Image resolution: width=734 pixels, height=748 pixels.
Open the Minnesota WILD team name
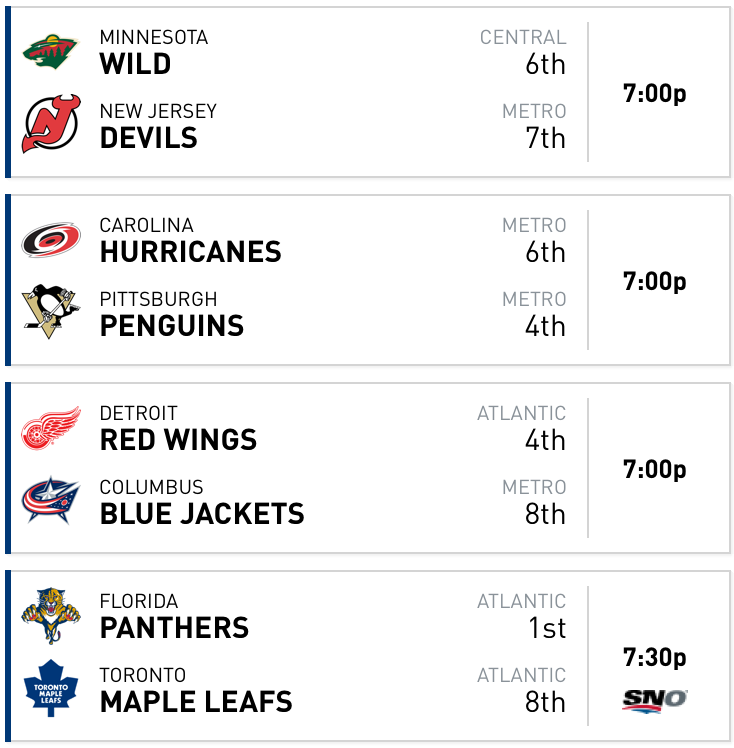click(135, 64)
